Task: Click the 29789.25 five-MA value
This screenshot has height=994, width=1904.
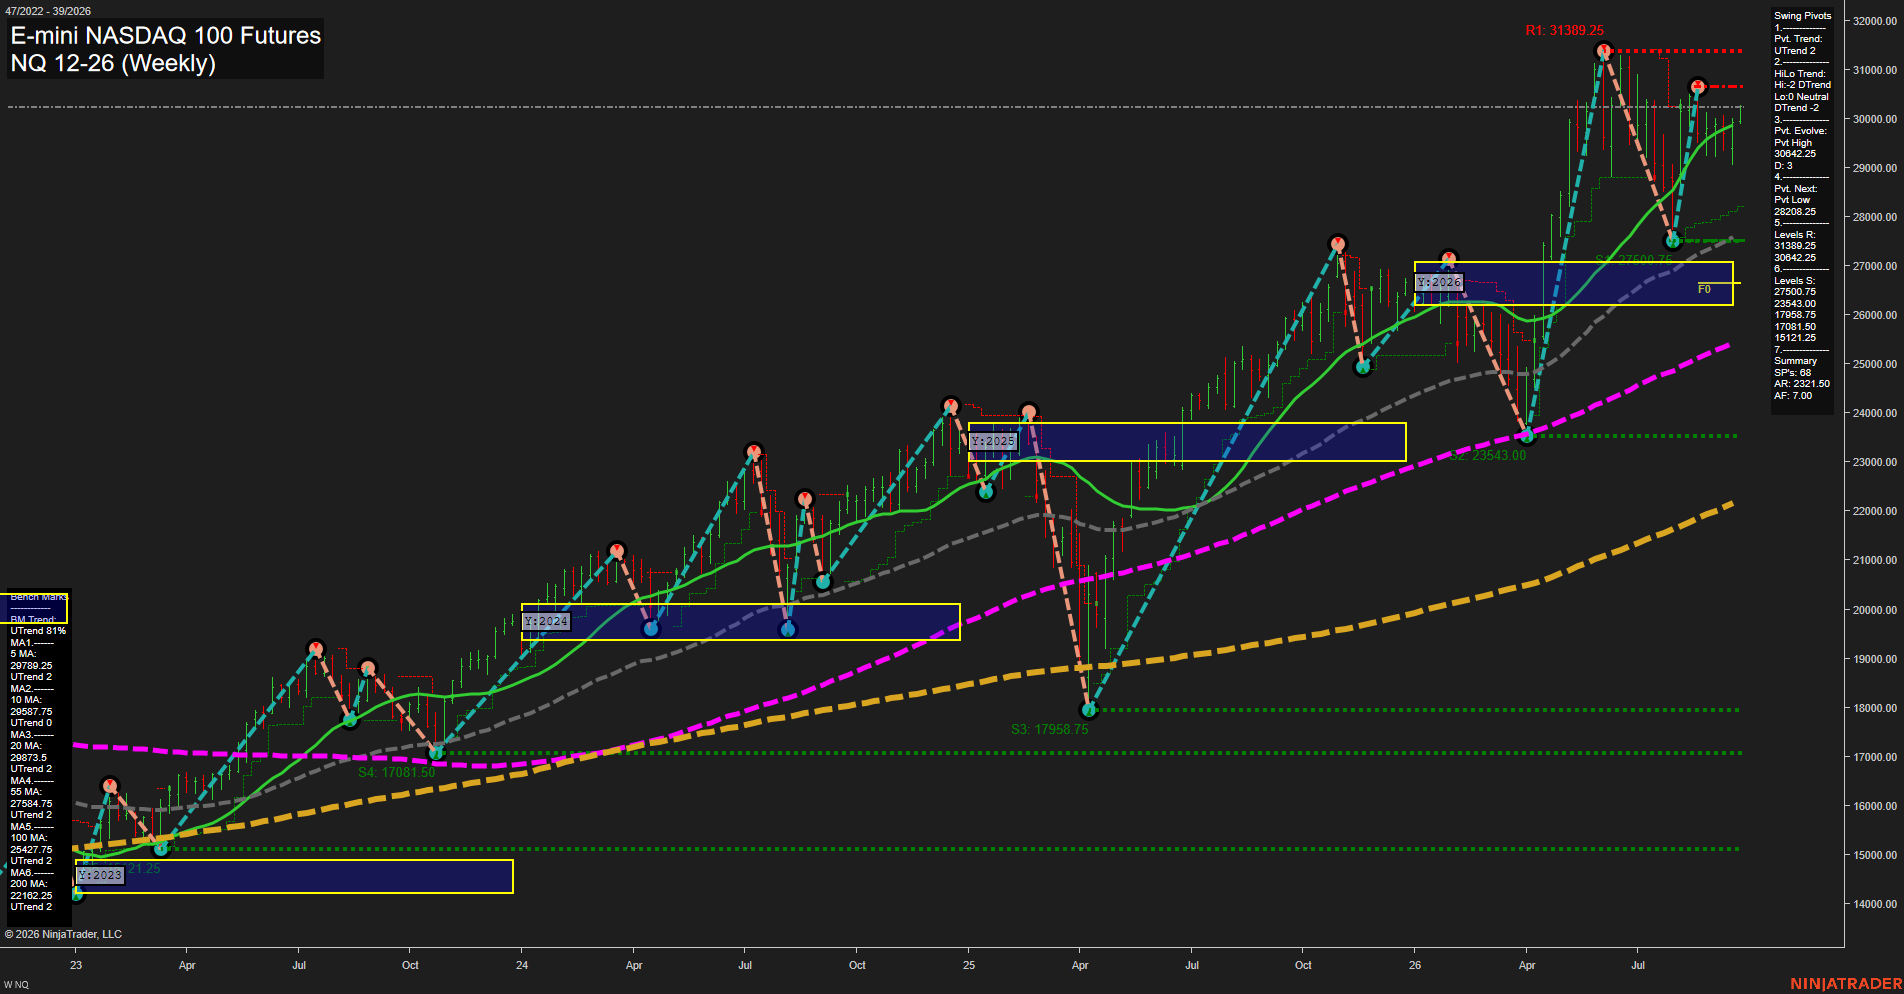Action: tap(31, 666)
